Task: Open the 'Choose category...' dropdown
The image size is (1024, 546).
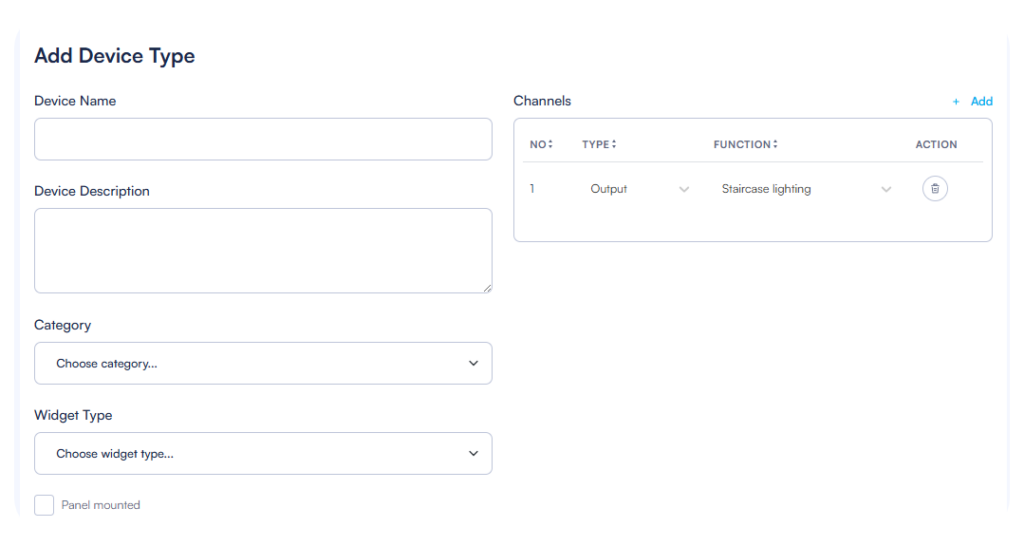Action: coord(262,364)
